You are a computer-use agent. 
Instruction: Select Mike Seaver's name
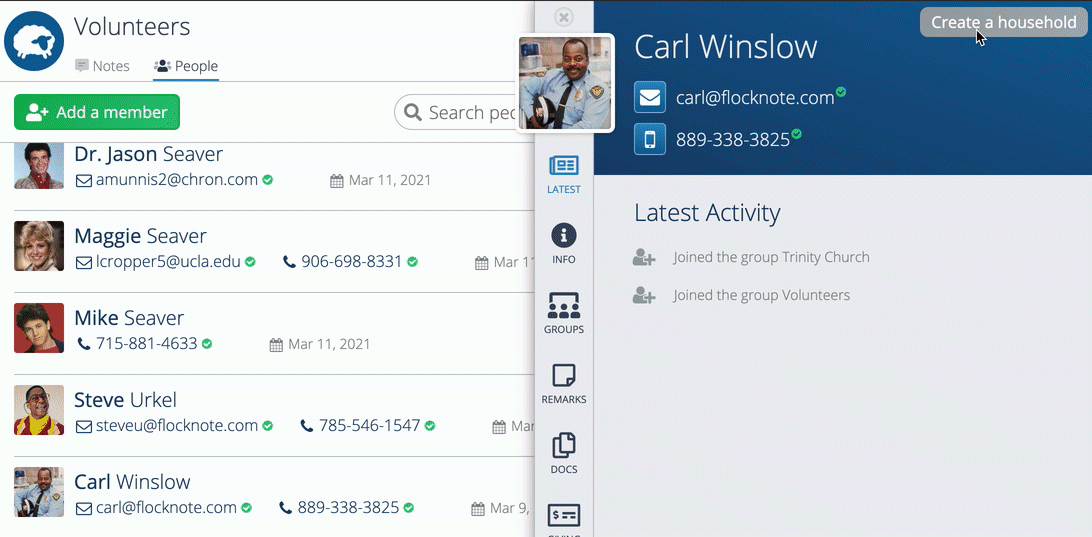point(129,318)
